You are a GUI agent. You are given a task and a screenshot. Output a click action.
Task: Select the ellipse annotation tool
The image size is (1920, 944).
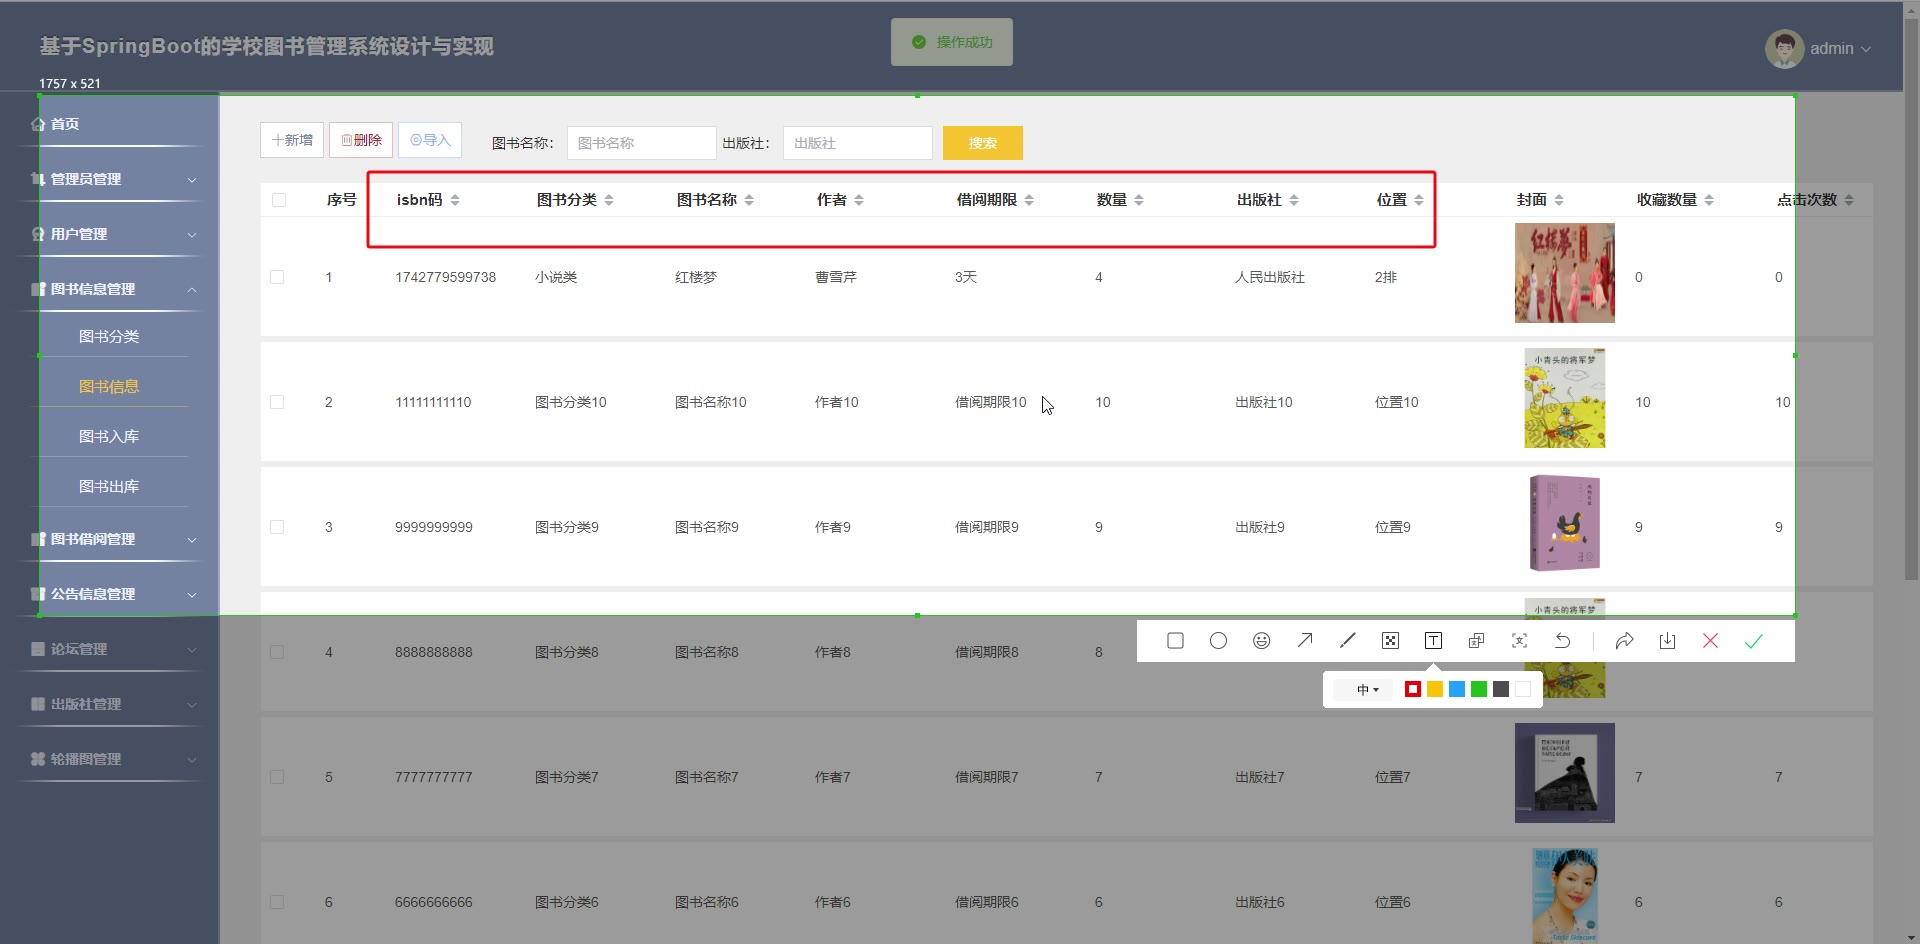point(1218,641)
